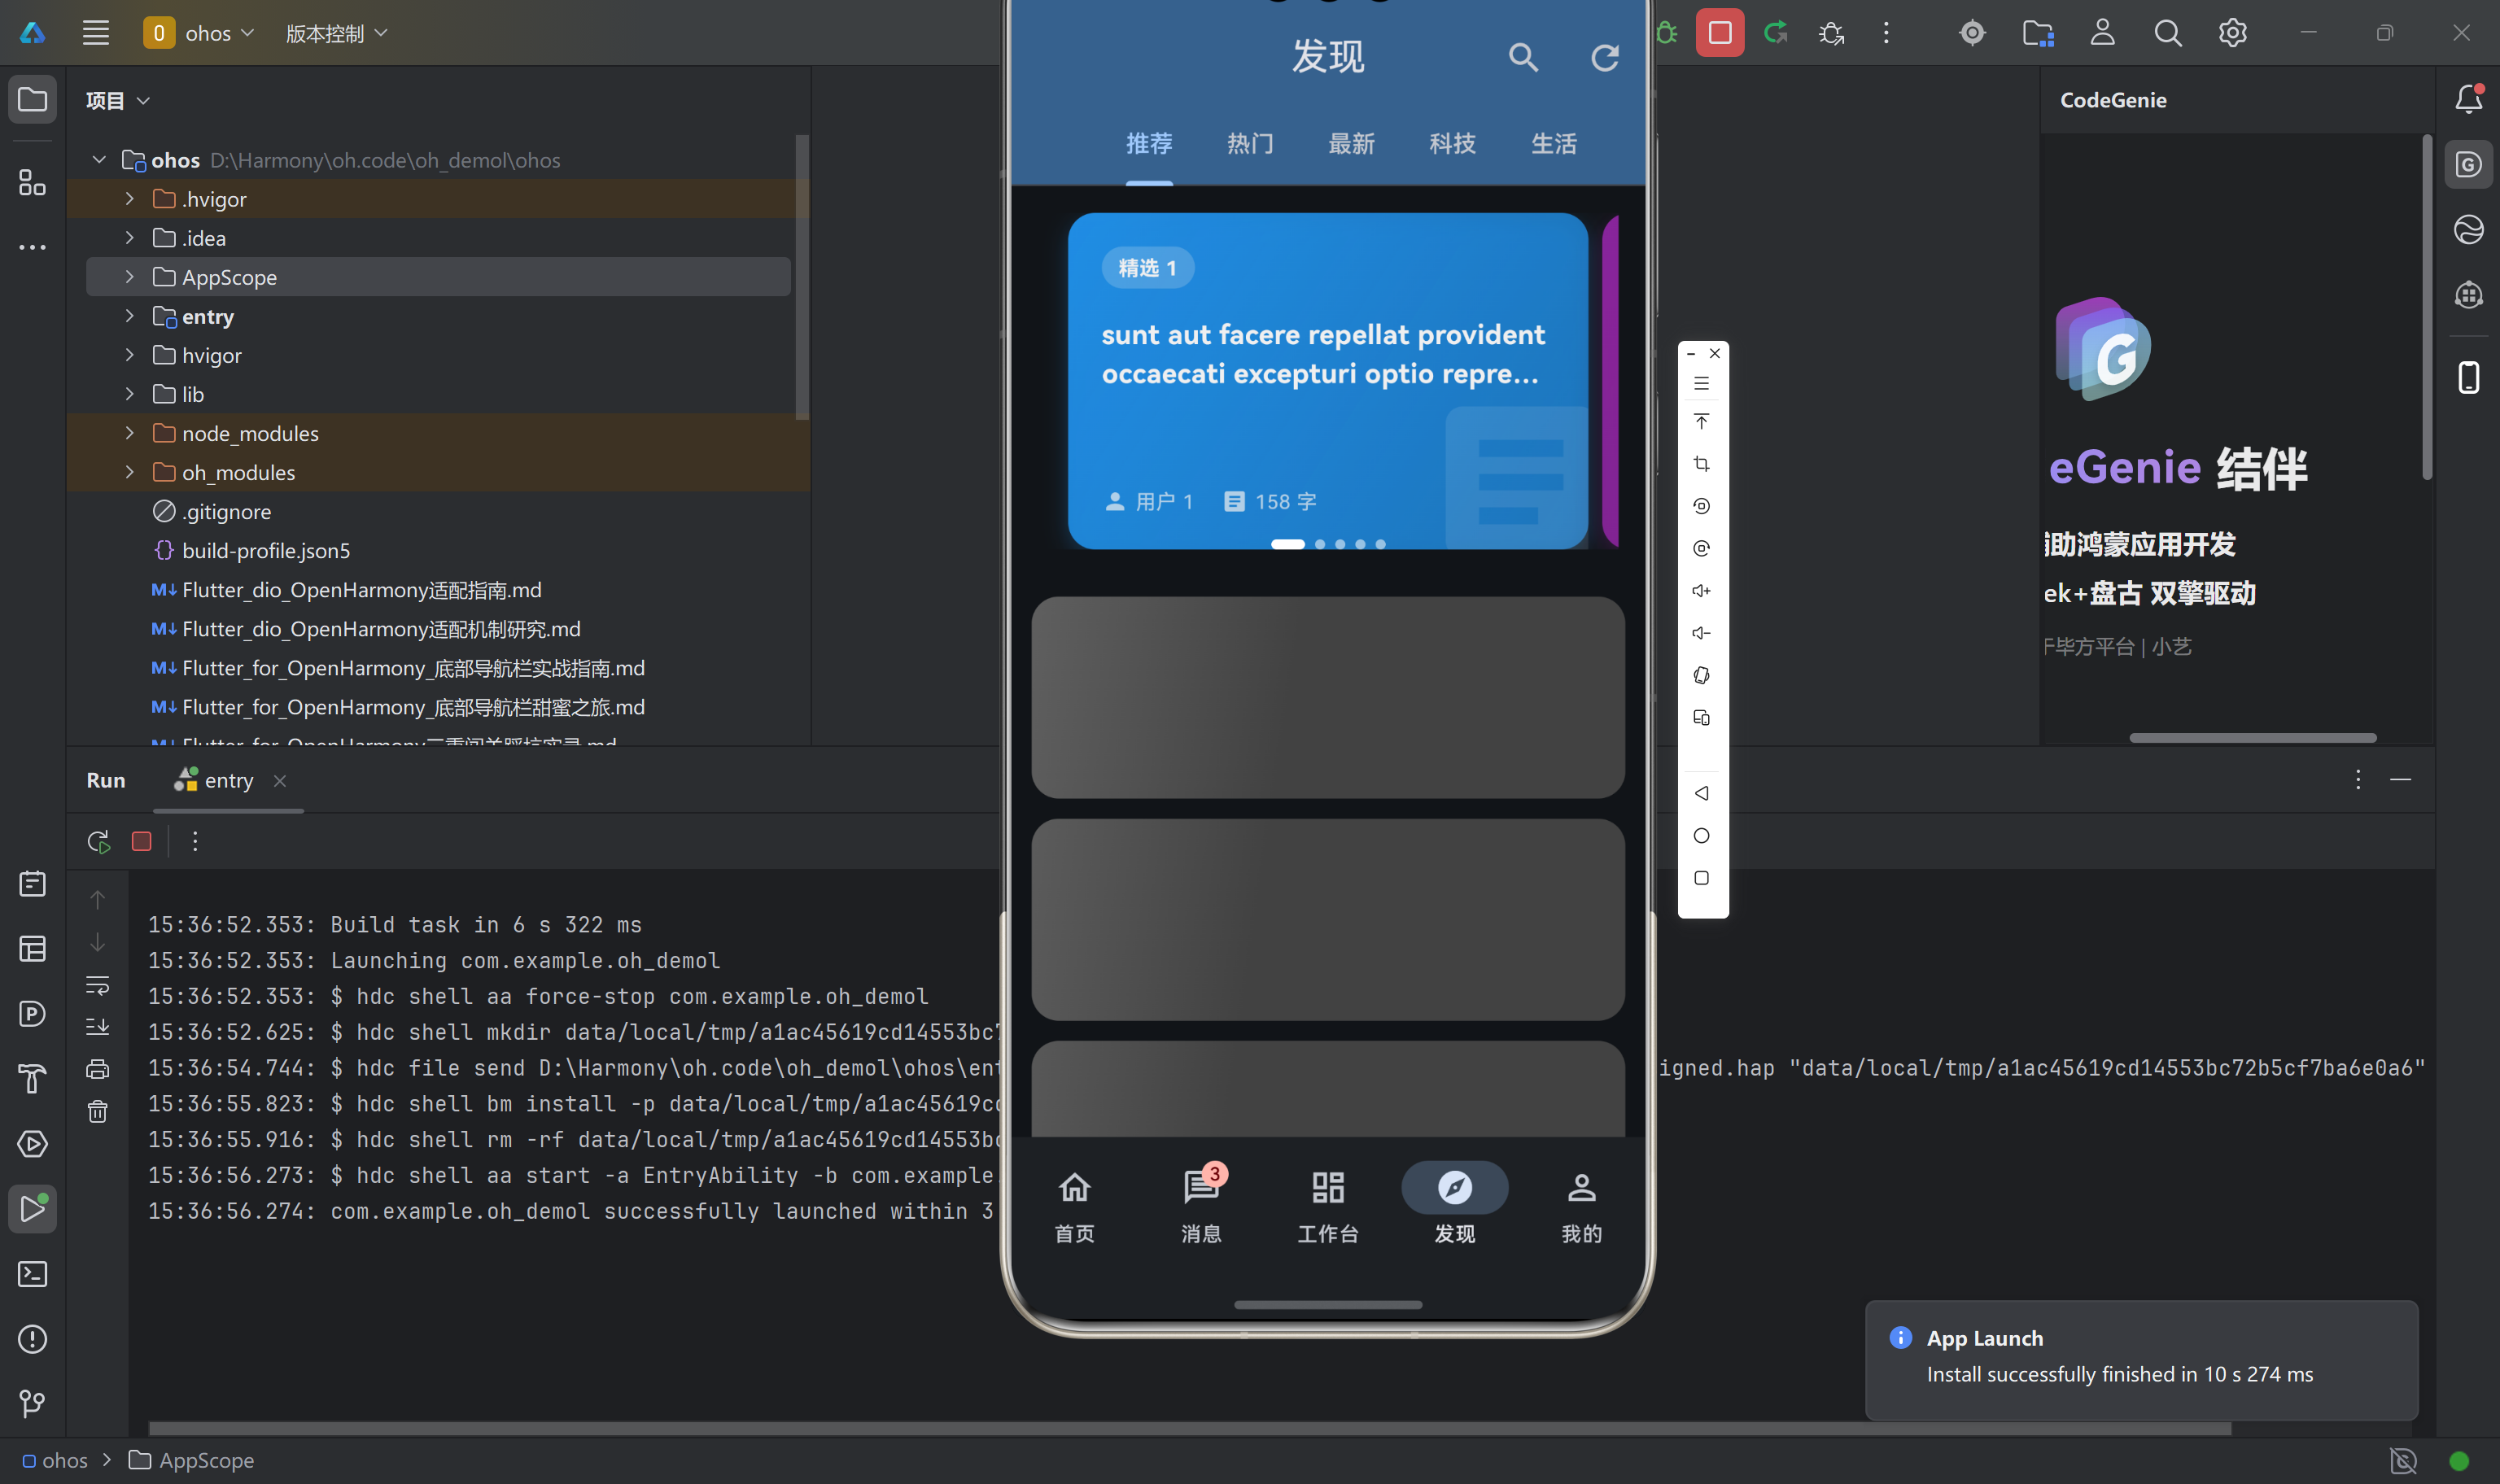This screenshot has width=2500, height=1484.
Task: Toggle the CodeGenie side panel button
Action: point(2468,164)
